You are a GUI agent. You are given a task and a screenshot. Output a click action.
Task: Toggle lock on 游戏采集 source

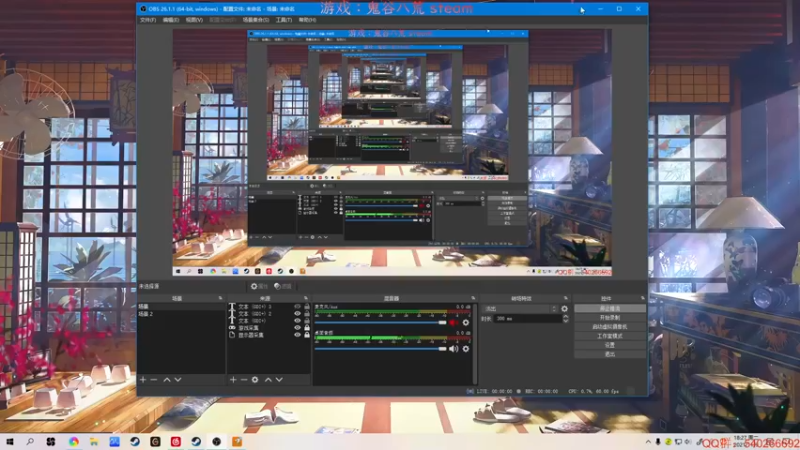click(307, 328)
